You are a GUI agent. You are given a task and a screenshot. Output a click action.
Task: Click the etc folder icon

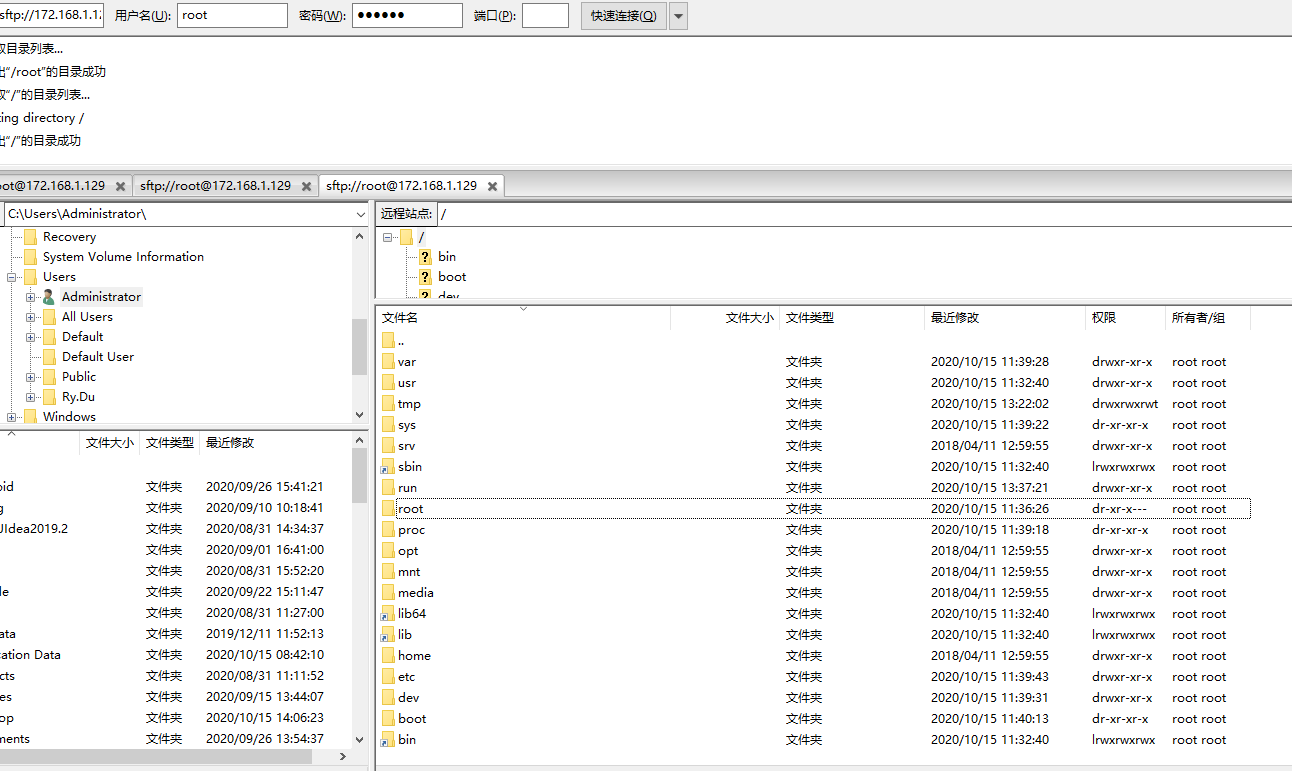point(389,677)
